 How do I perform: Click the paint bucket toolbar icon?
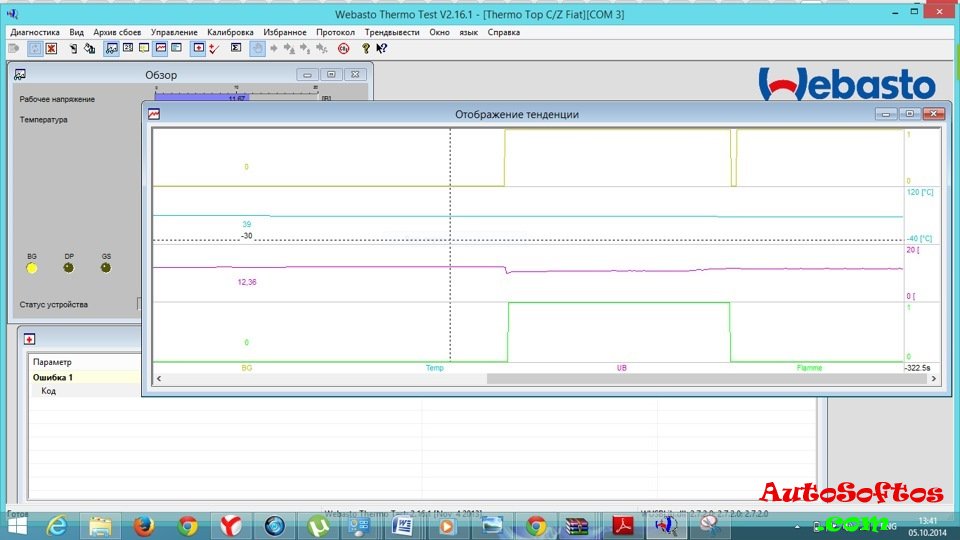[89, 48]
